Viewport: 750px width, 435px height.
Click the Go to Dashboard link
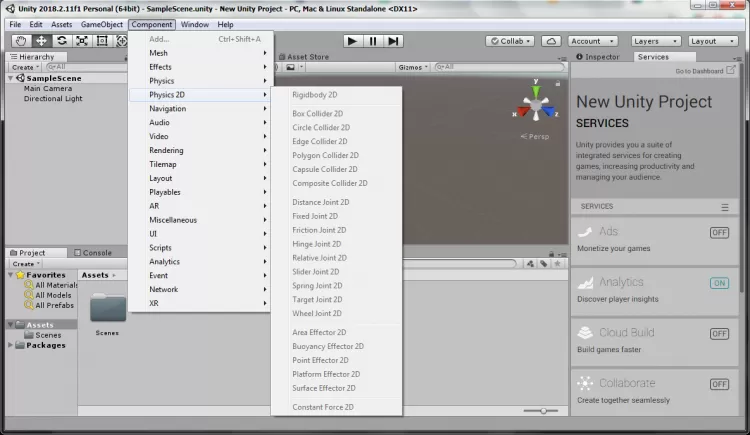[699, 71]
